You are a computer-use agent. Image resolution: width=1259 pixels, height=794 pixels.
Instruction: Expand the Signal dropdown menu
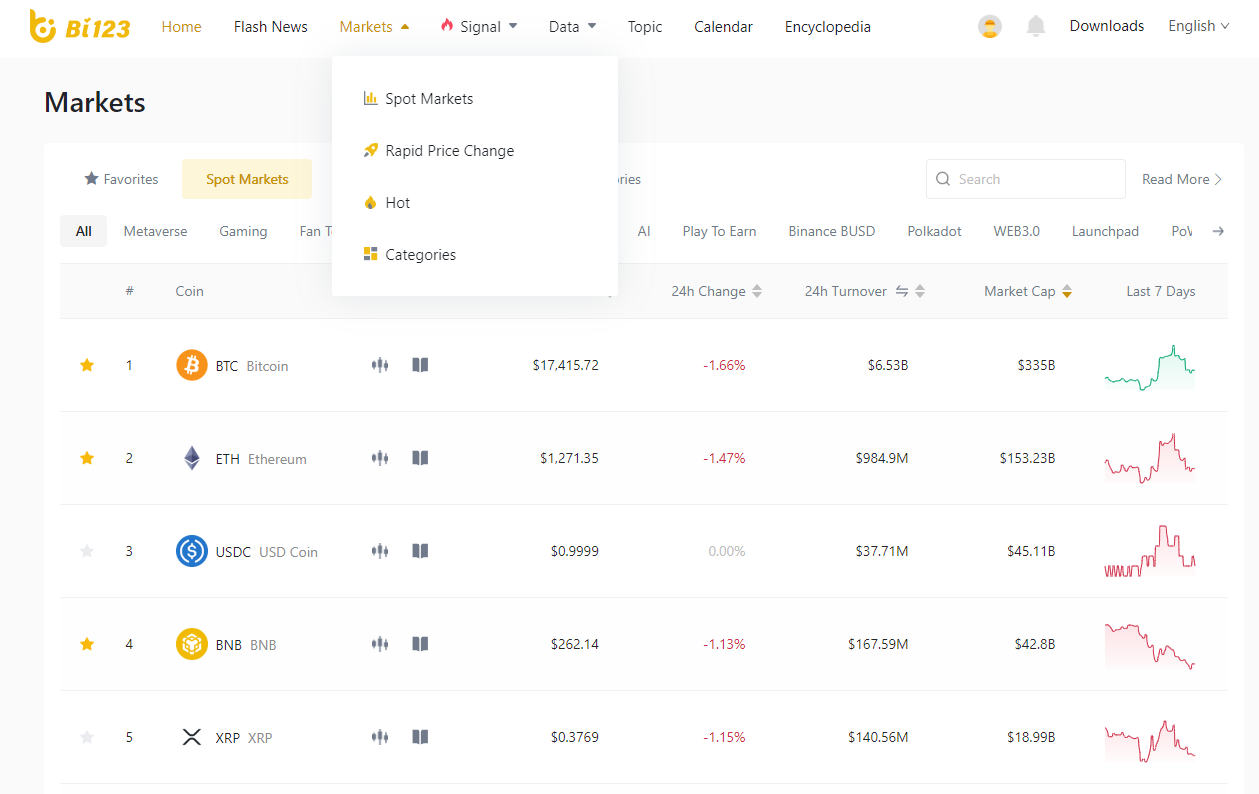(x=479, y=27)
